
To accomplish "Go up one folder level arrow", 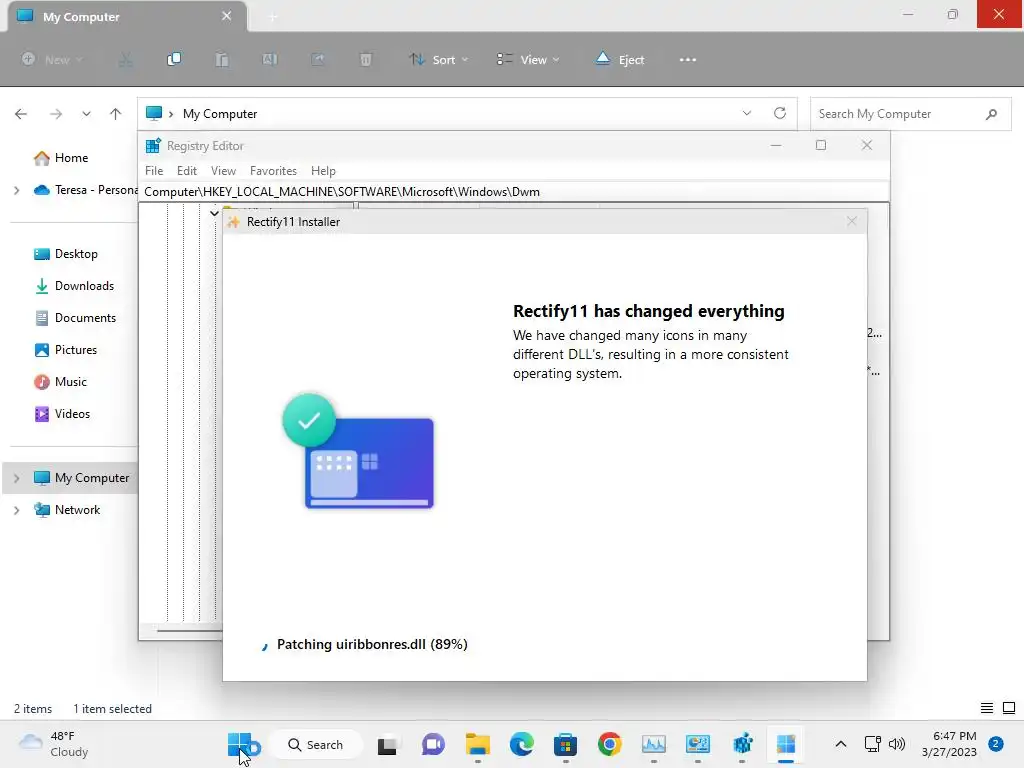I will click(116, 114).
